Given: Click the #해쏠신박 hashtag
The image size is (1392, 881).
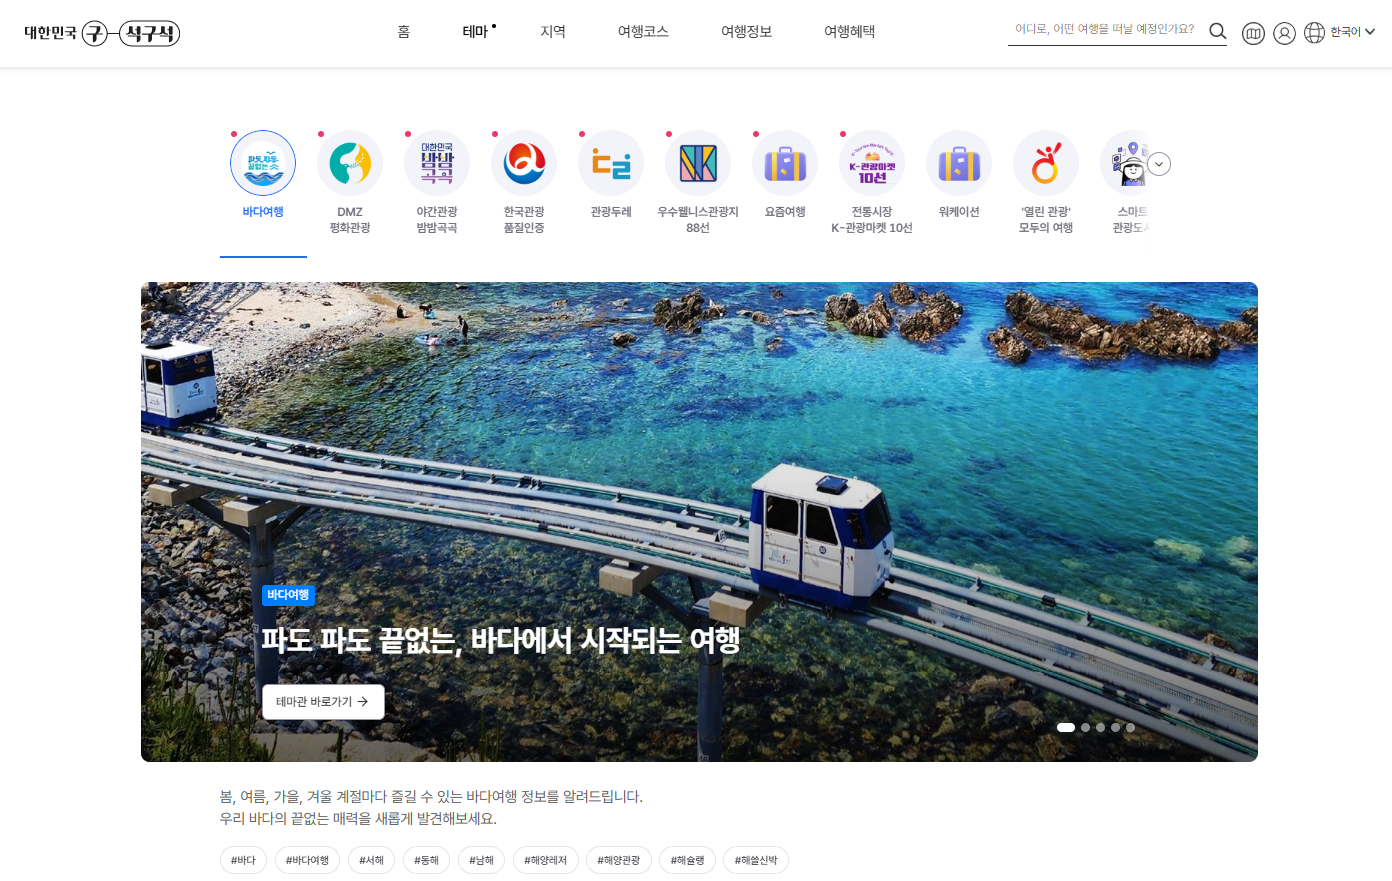Looking at the screenshot, I should point(756,860).
